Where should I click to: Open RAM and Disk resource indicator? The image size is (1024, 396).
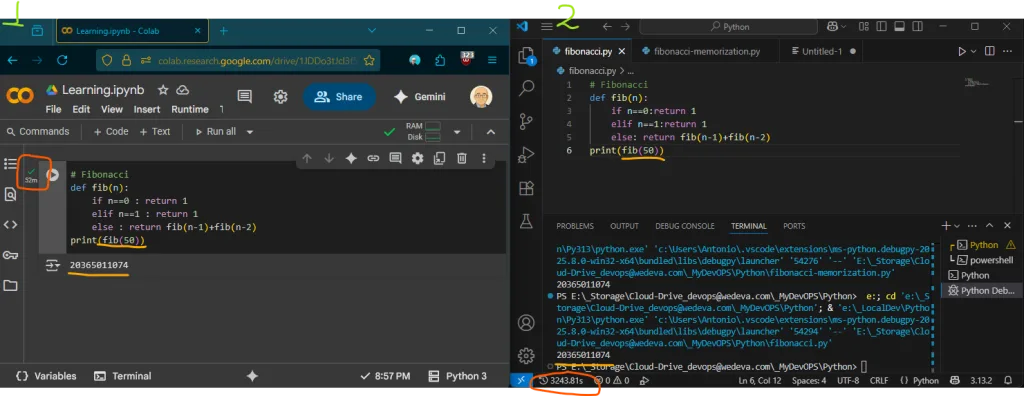(423, 131)
